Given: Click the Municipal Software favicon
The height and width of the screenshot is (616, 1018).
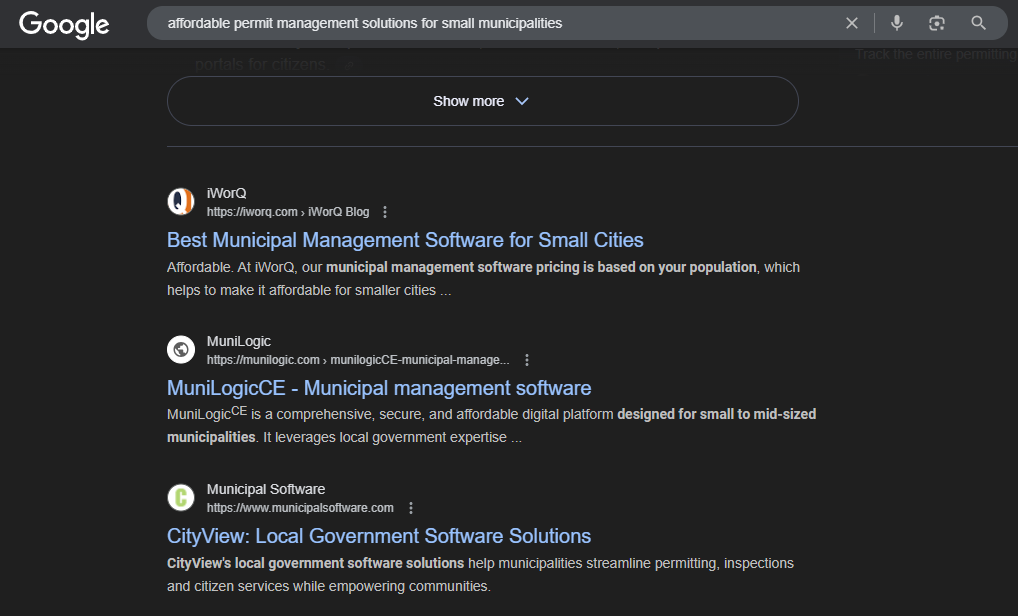Looking at the screenshot, I should pos(181,498).
